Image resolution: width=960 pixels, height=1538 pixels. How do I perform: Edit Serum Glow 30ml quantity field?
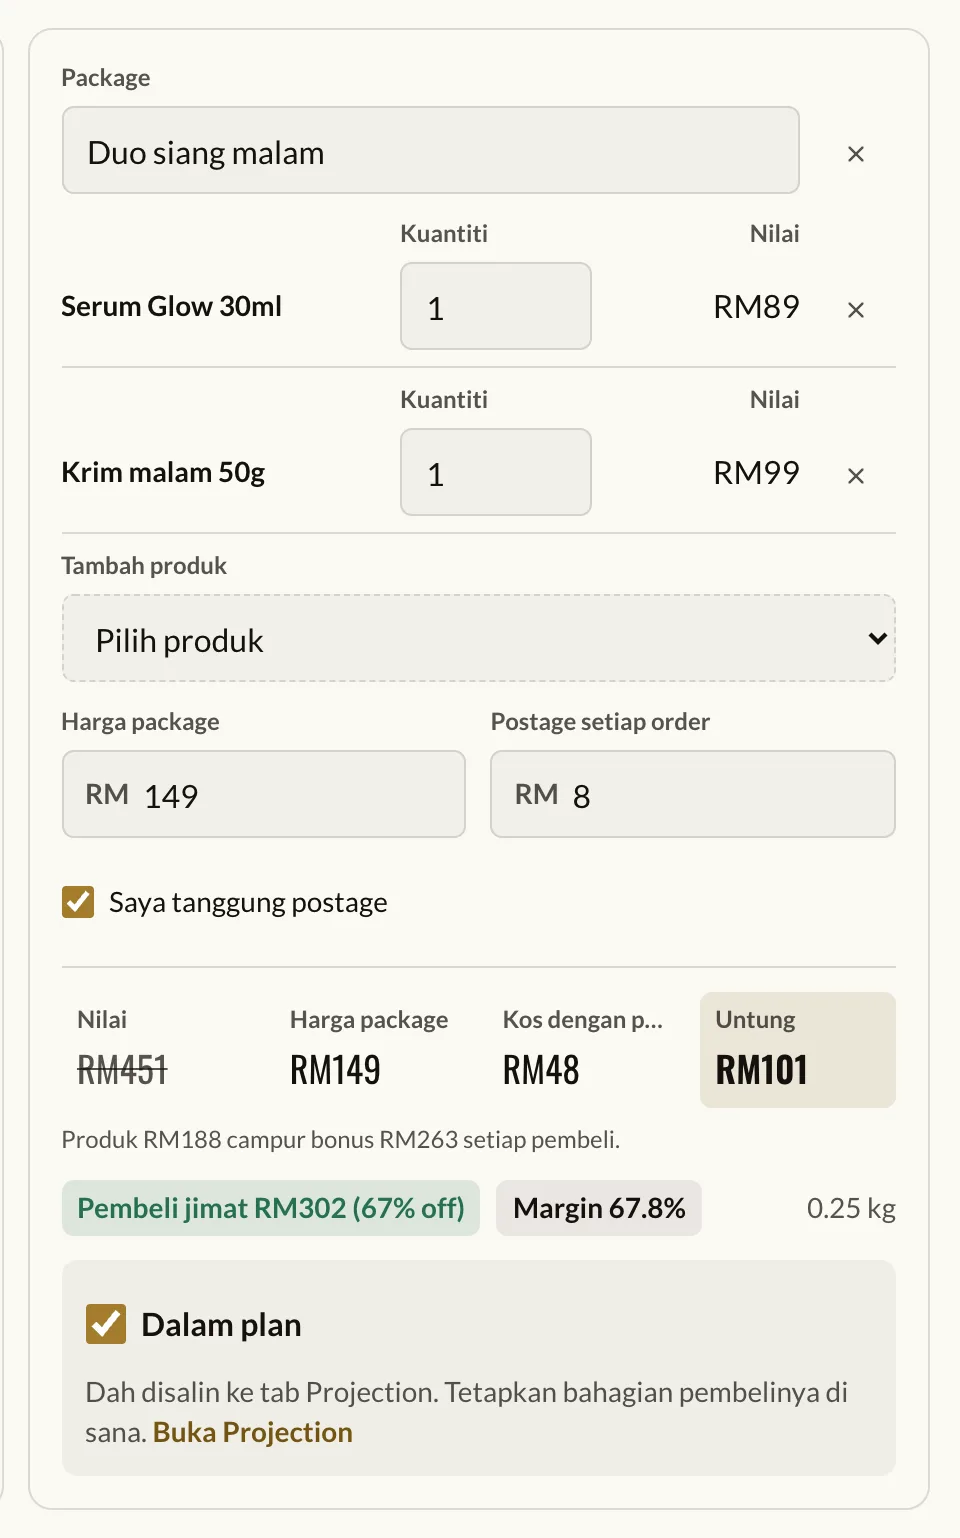(x=496, y=306)
